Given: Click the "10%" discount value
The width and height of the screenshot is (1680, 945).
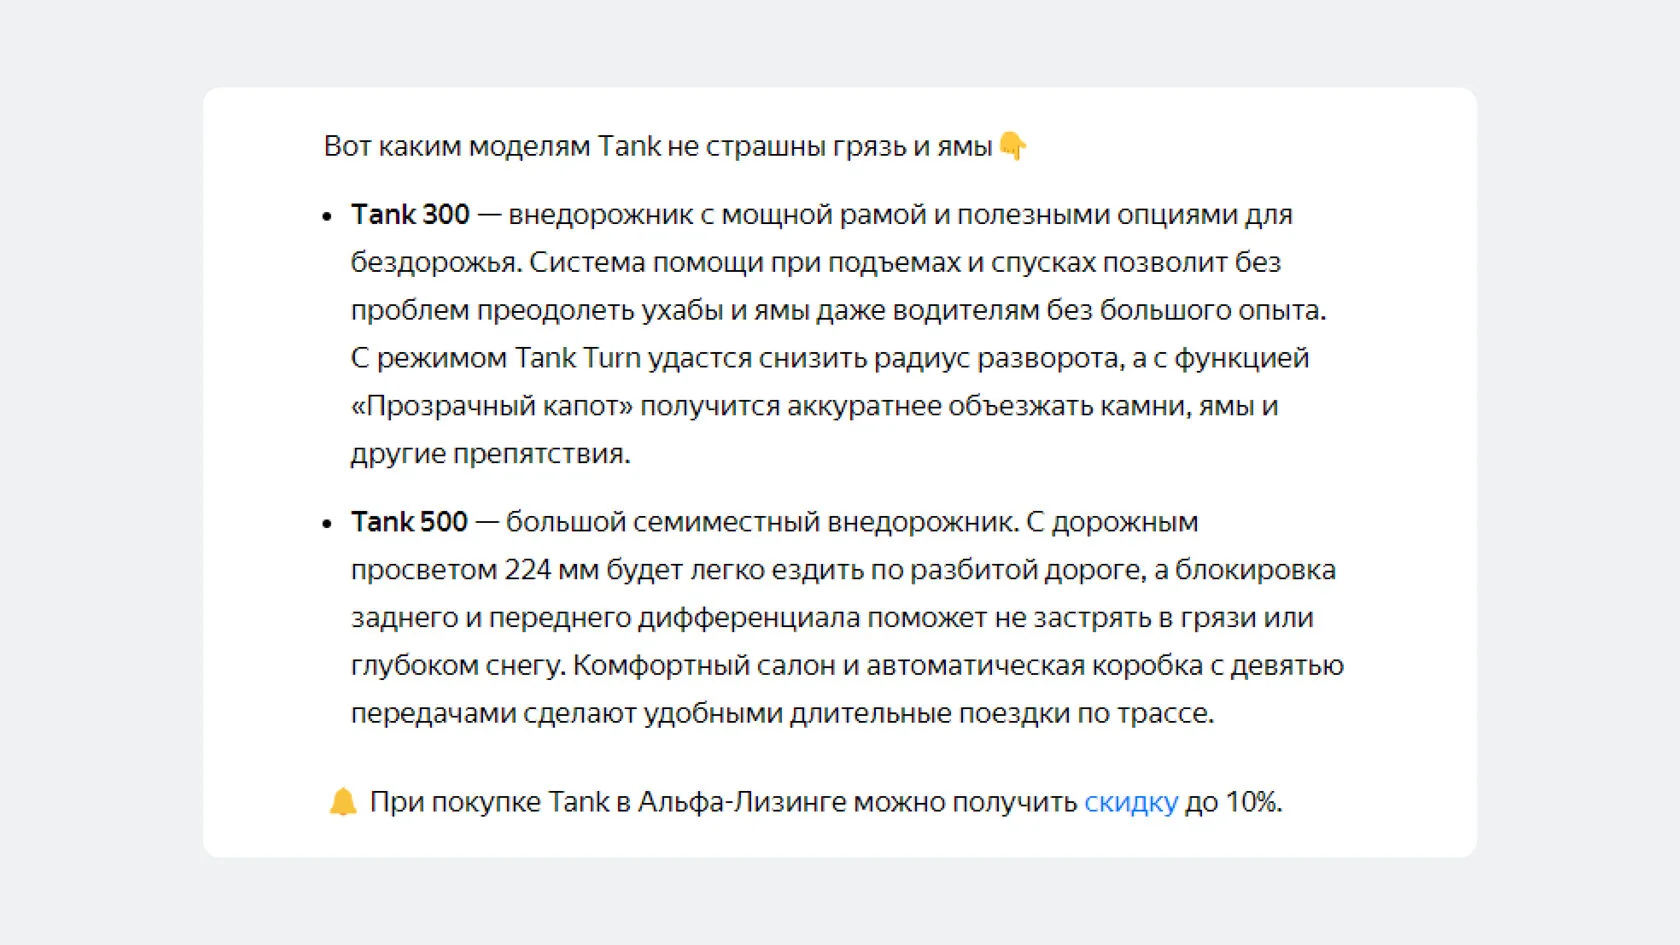Looking at the screenshot, I should (x=1252, y=802).
